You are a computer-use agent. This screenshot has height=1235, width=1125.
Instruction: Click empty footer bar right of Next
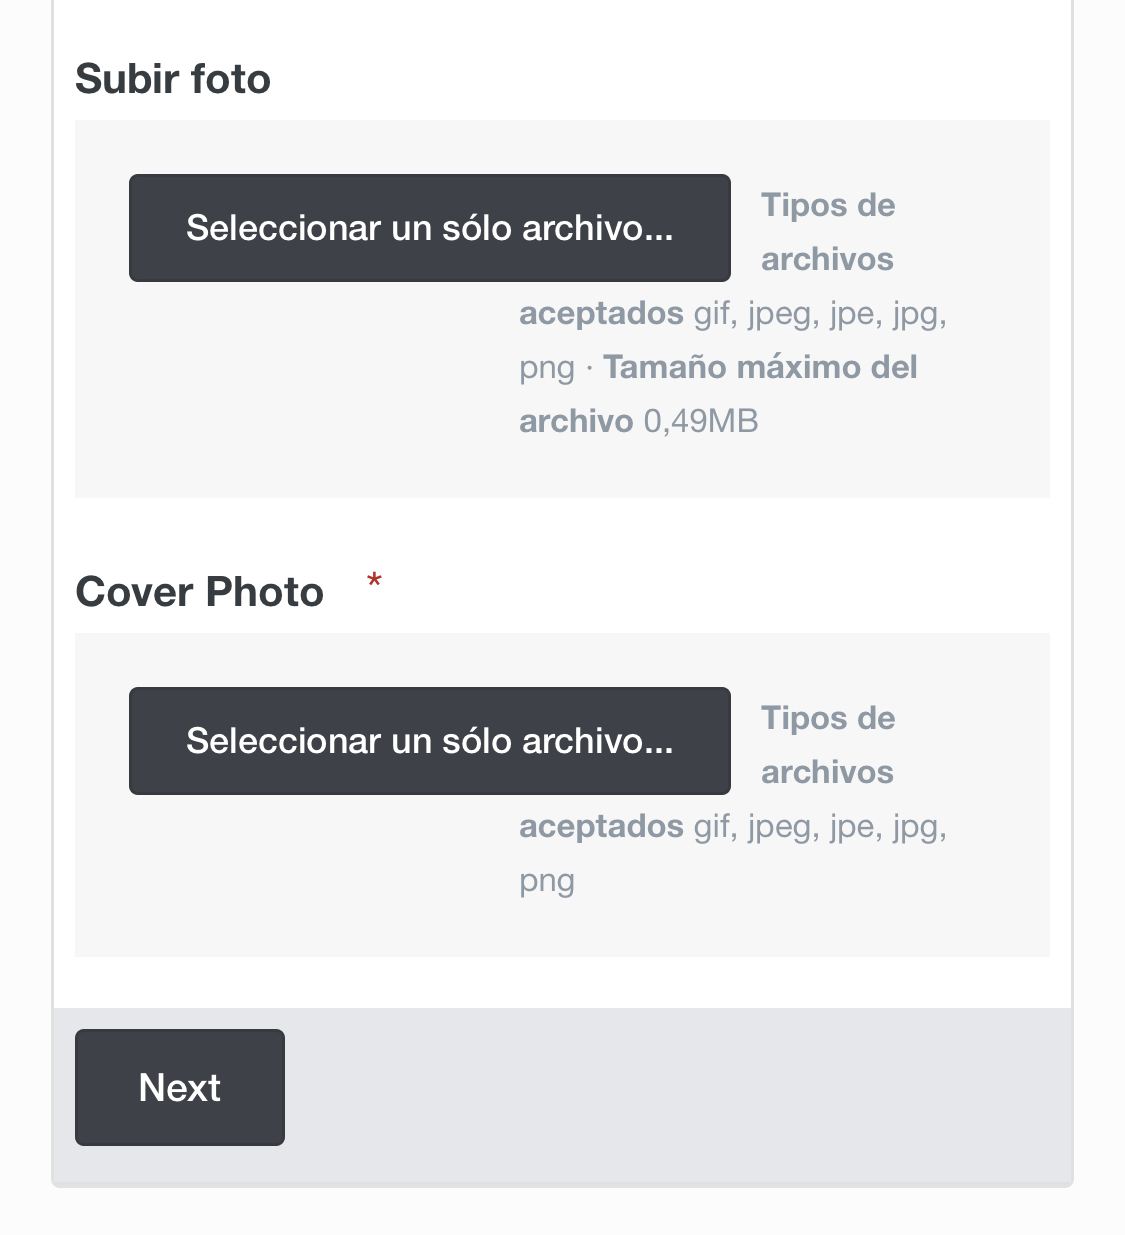(x=670, y=1088)
